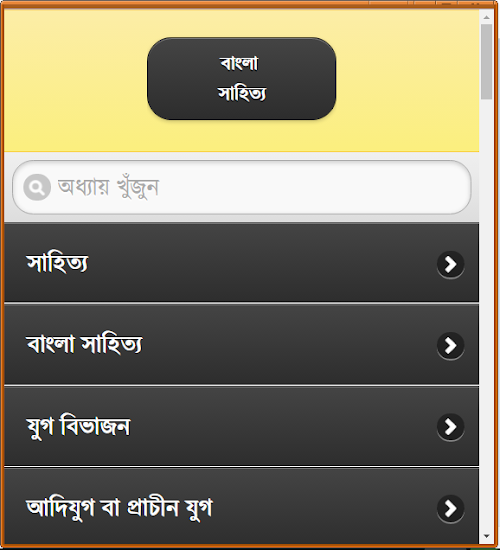Click the gray strip surrounding the search box

(x=242, y=218)
